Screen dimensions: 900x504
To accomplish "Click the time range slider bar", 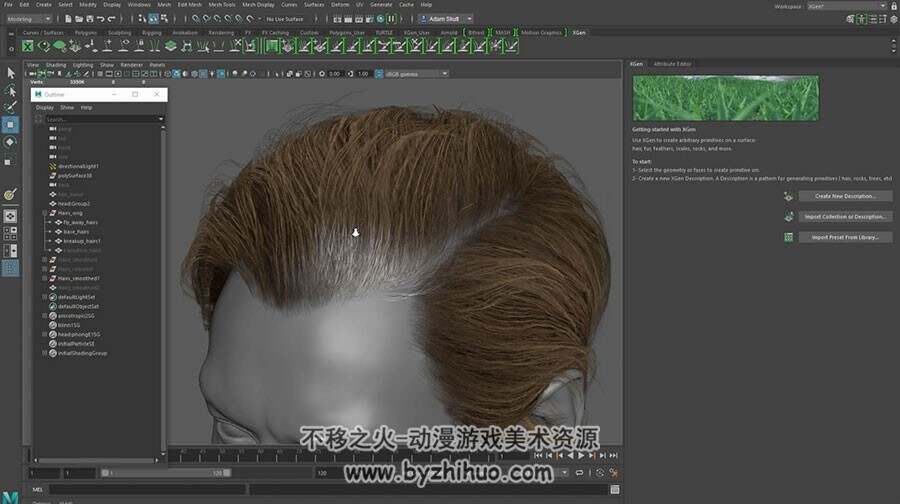I will point(166,473).
